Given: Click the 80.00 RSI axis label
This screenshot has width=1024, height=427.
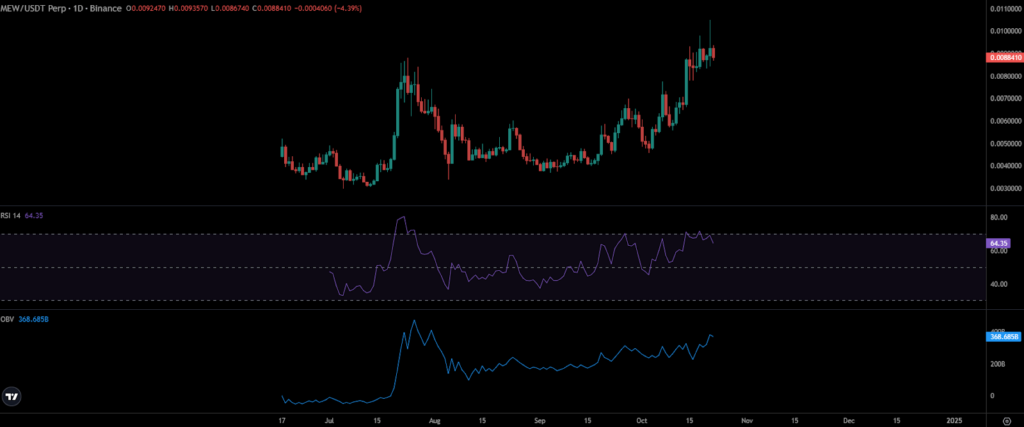Looking at the screenshot, I should coord(997,217).
